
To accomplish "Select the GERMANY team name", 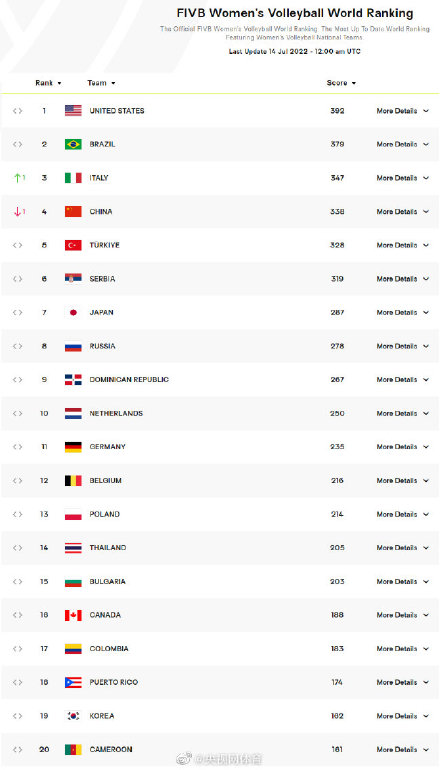I will click(x=108, y=447).
